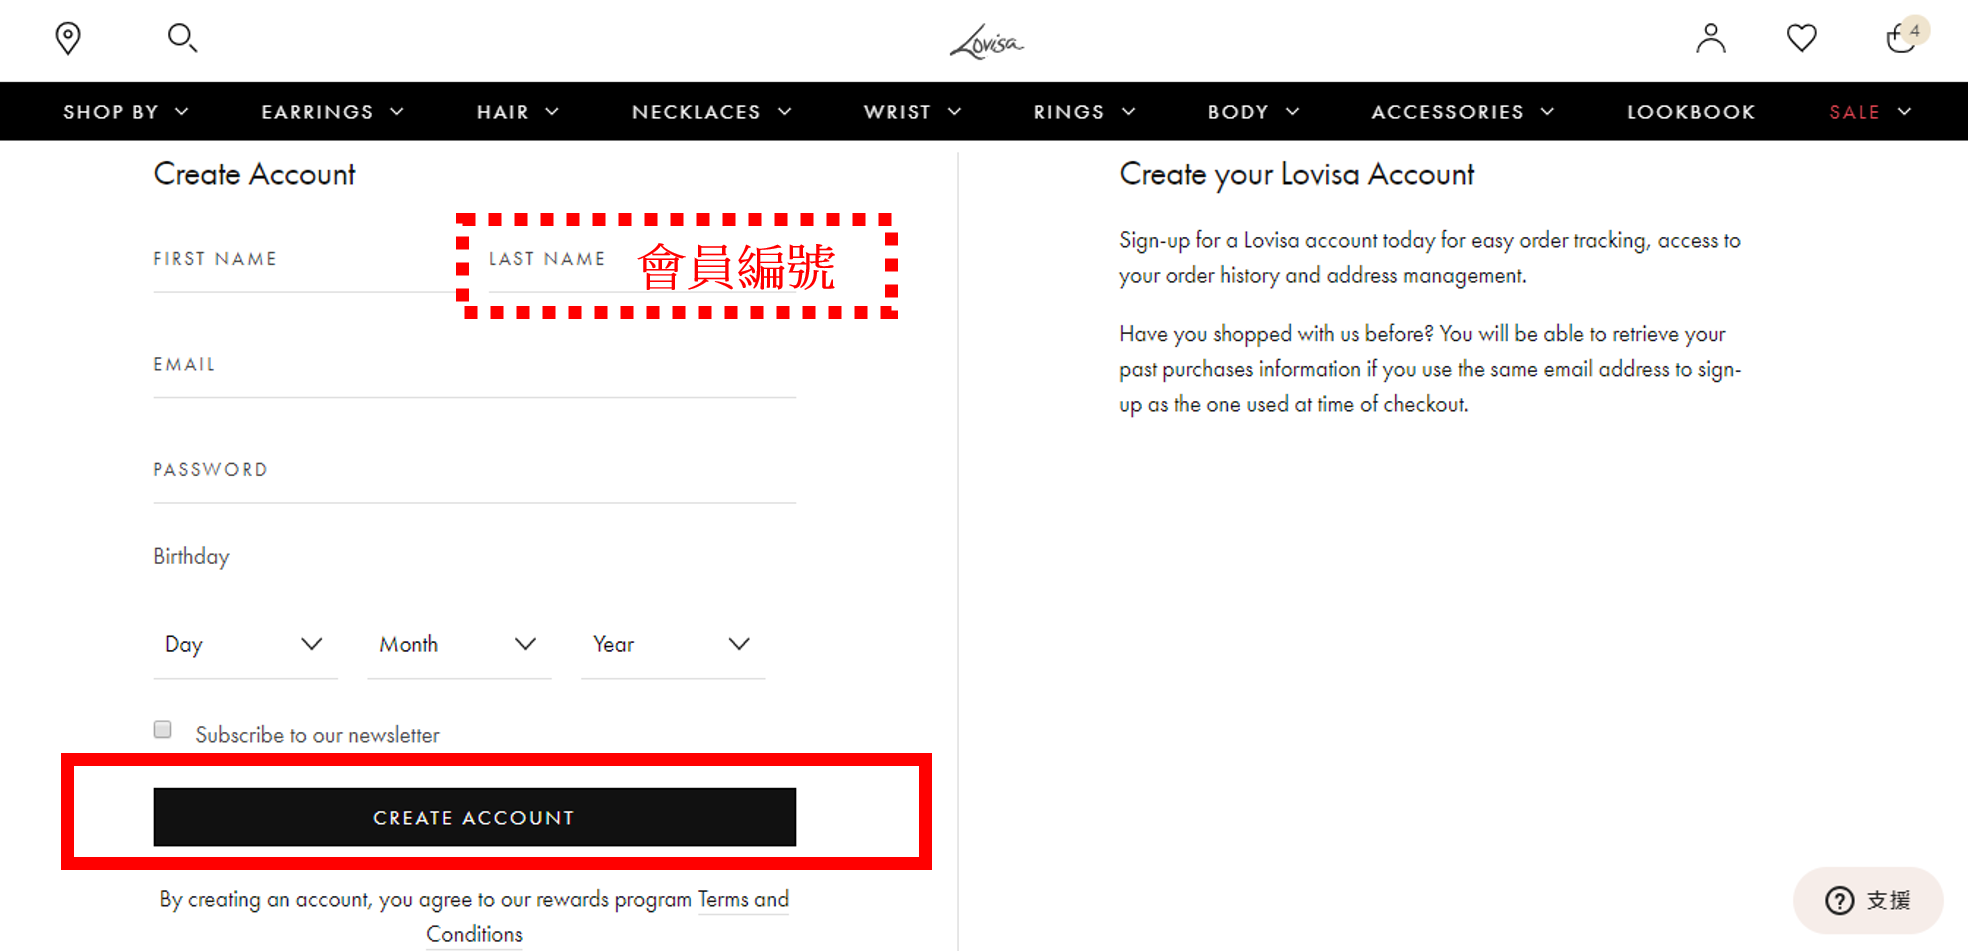Image resolution: width=1968 pixels, height=951 pixels.
Task: Select the Year birthday dropdown
Action: 672,645
